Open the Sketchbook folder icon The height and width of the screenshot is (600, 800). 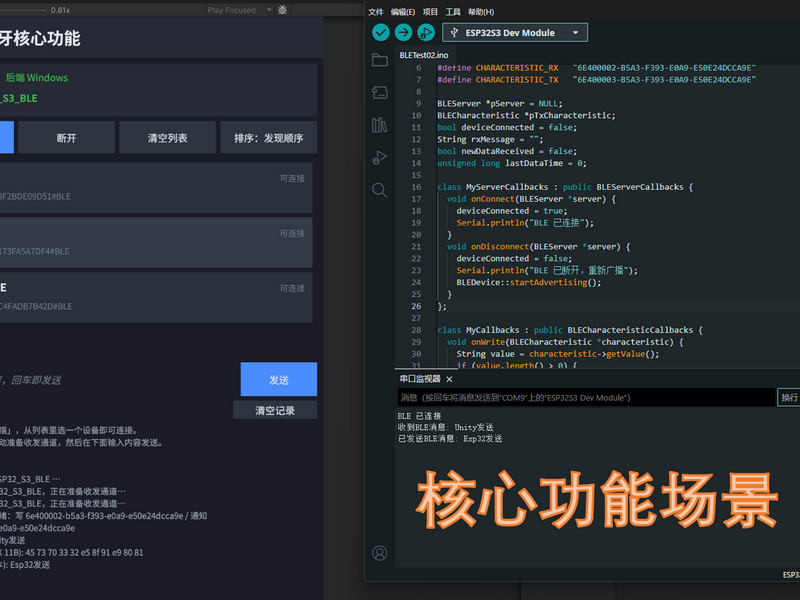click(x=380, y=60)
